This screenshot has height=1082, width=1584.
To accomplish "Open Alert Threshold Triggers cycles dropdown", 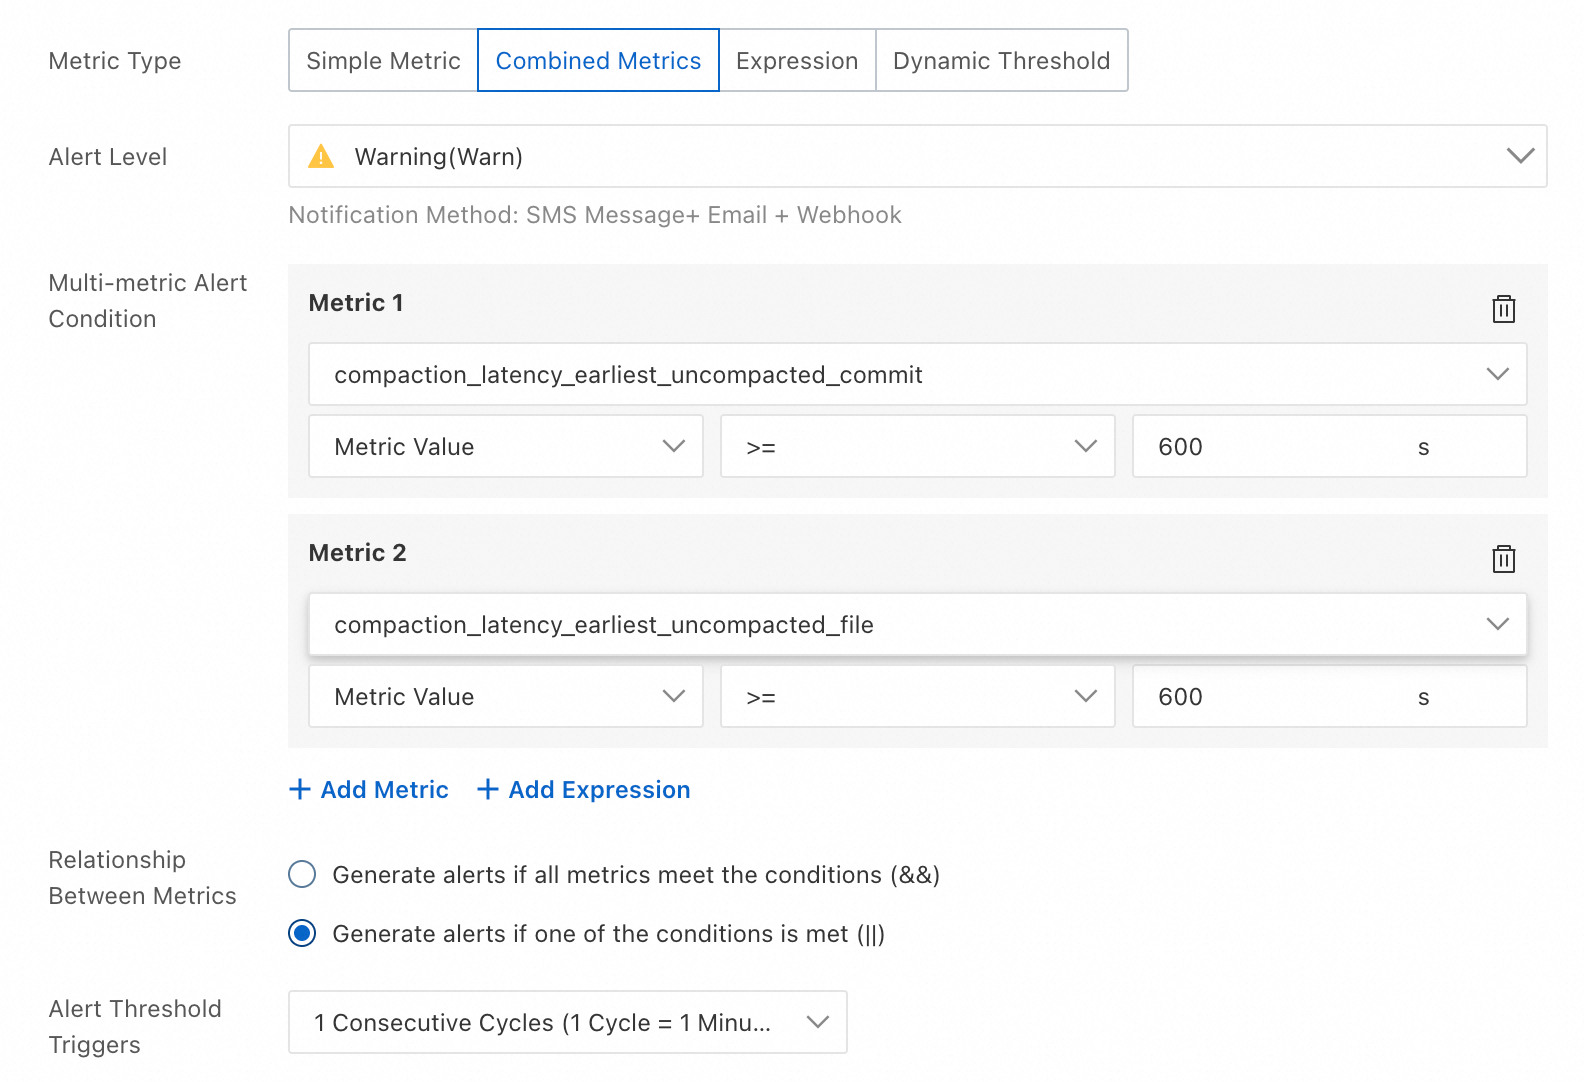I will (x=567, y=1022).
